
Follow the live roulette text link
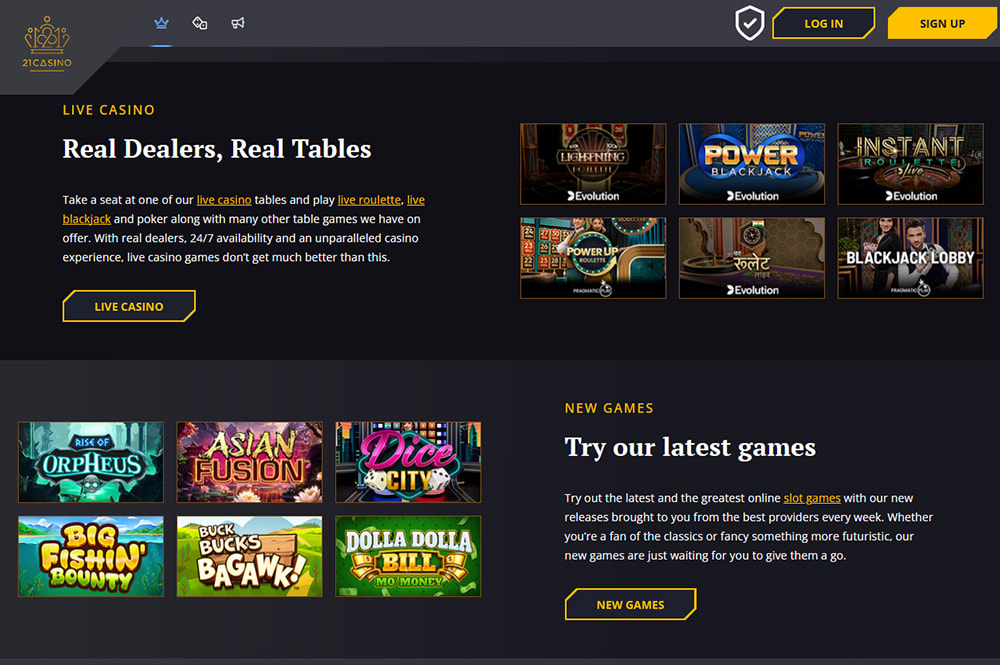point(369,200)
